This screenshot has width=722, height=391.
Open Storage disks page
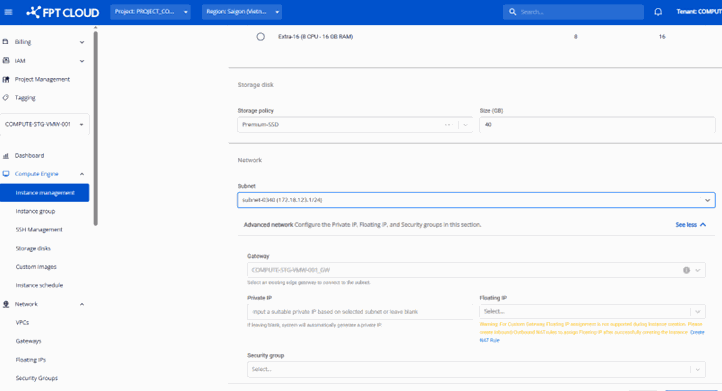pyautogui.click(x=33, y=249)
